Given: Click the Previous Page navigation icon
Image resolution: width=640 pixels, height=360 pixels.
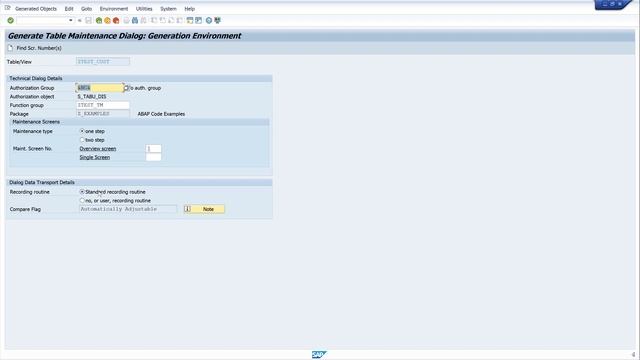Looking at the screenshot, I should click(x=162, y=20).
